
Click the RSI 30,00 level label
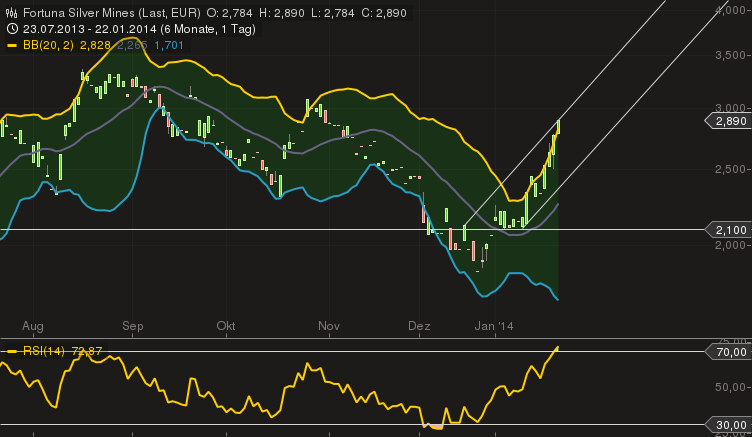(732, 426)
